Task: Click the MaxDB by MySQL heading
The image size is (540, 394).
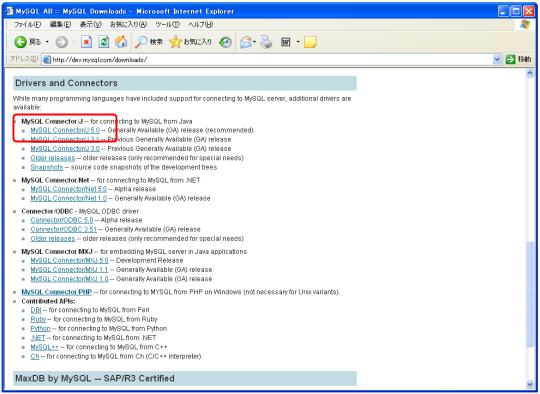Action: pos(95,379)
